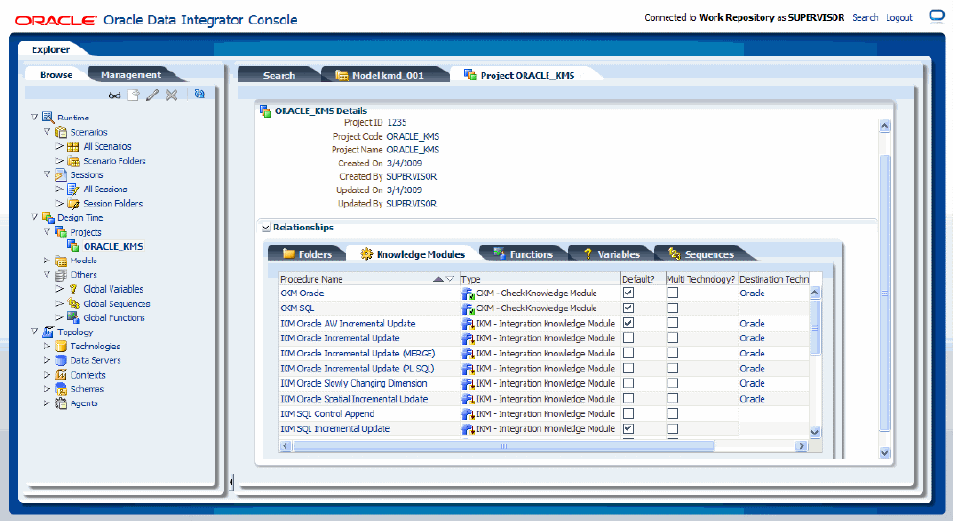Click the edit pencil toolbar icon
The image size is (953, 521).
[153, 95]
